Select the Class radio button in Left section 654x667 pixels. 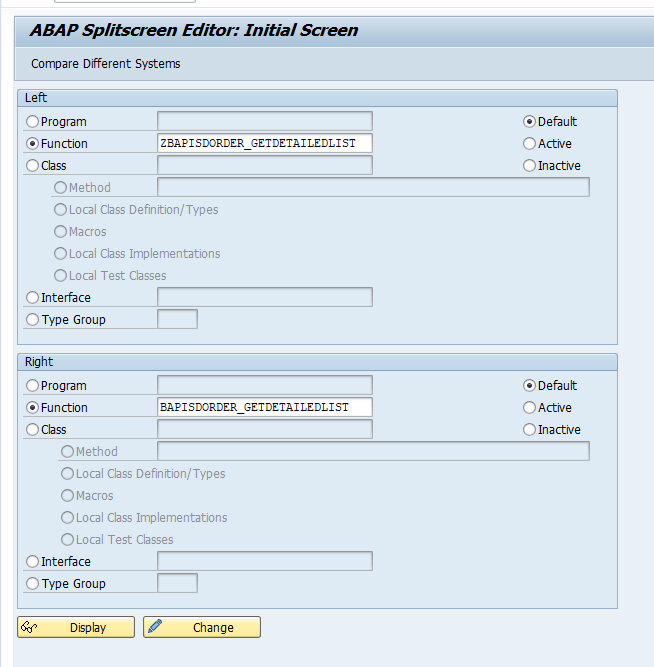(x=33, y=166)
